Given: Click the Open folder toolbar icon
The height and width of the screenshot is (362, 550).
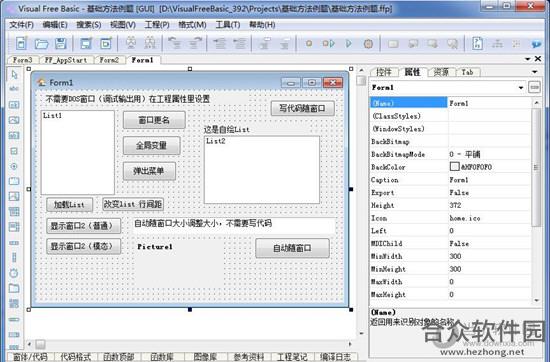Looking at the screenshot, I should [41, 44].
